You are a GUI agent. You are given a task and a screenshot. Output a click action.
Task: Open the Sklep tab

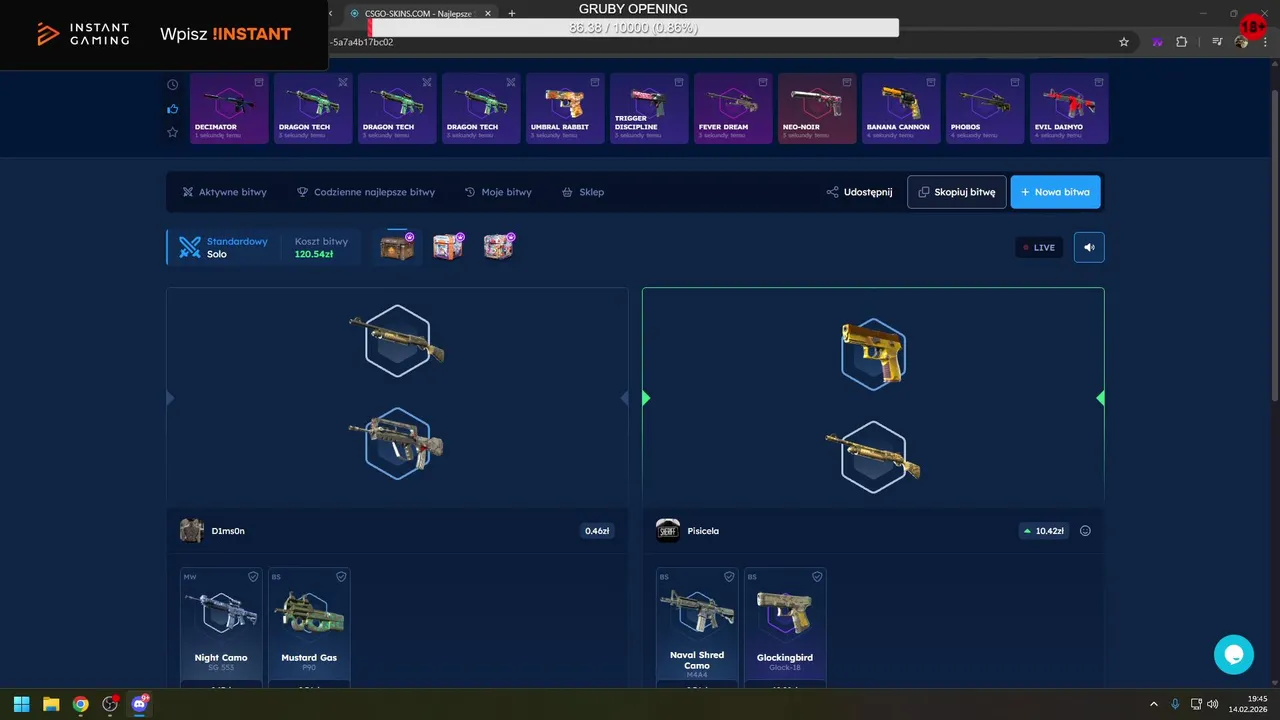point(583,192)
